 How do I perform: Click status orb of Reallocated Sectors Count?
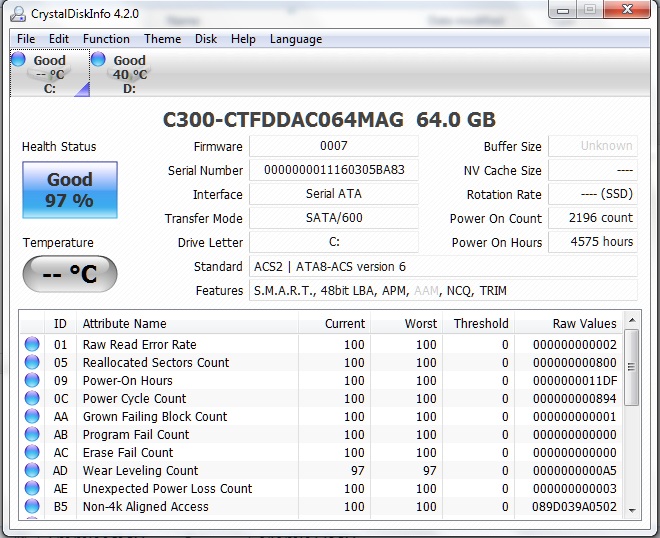32,362
